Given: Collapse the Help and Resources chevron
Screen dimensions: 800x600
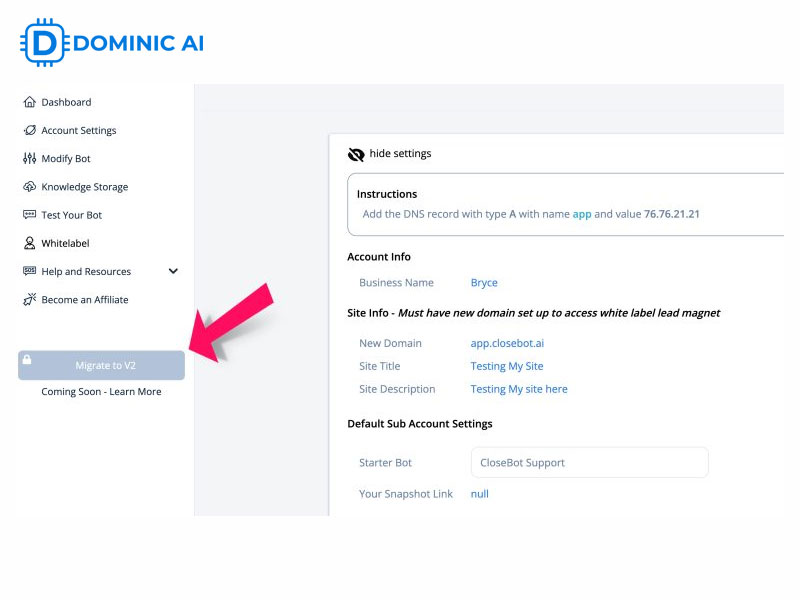Looking at the screenshot, I should [x=172, y=271].
